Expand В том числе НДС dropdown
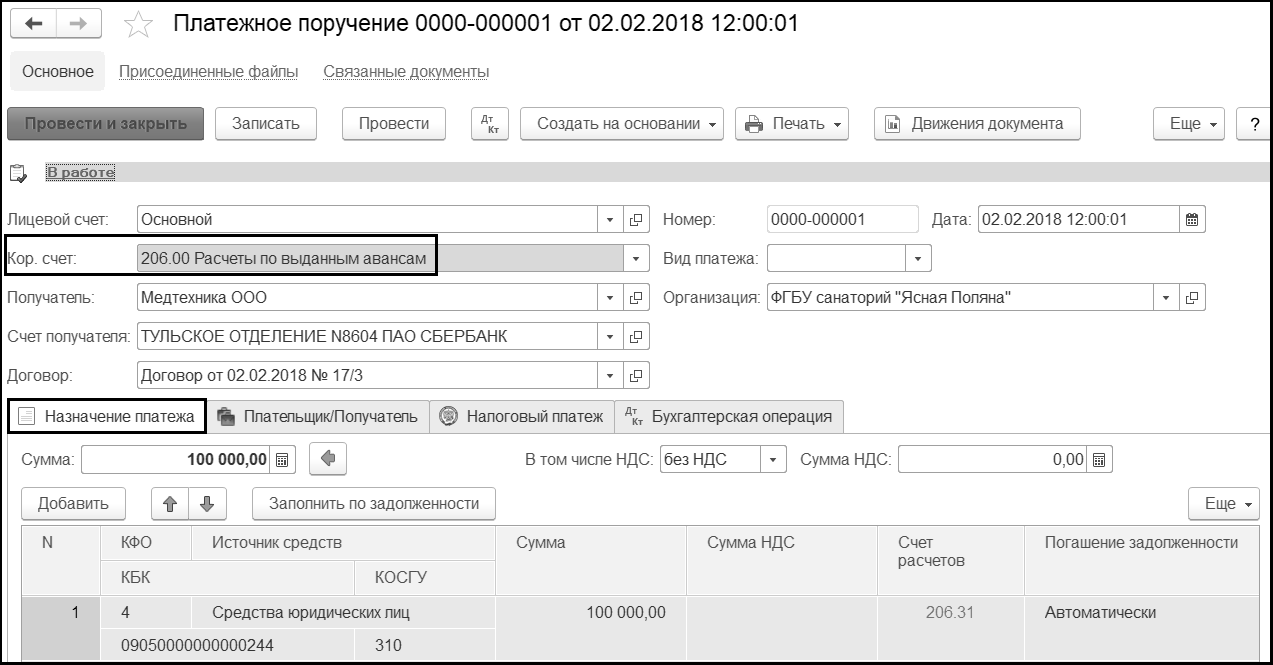 [x=774, y=460]
